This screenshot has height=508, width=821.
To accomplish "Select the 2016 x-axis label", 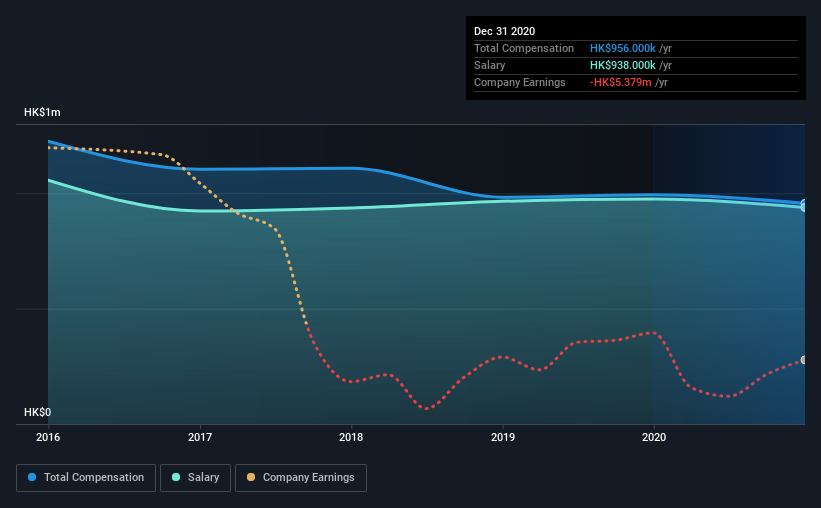I will [x=48, y=437].
